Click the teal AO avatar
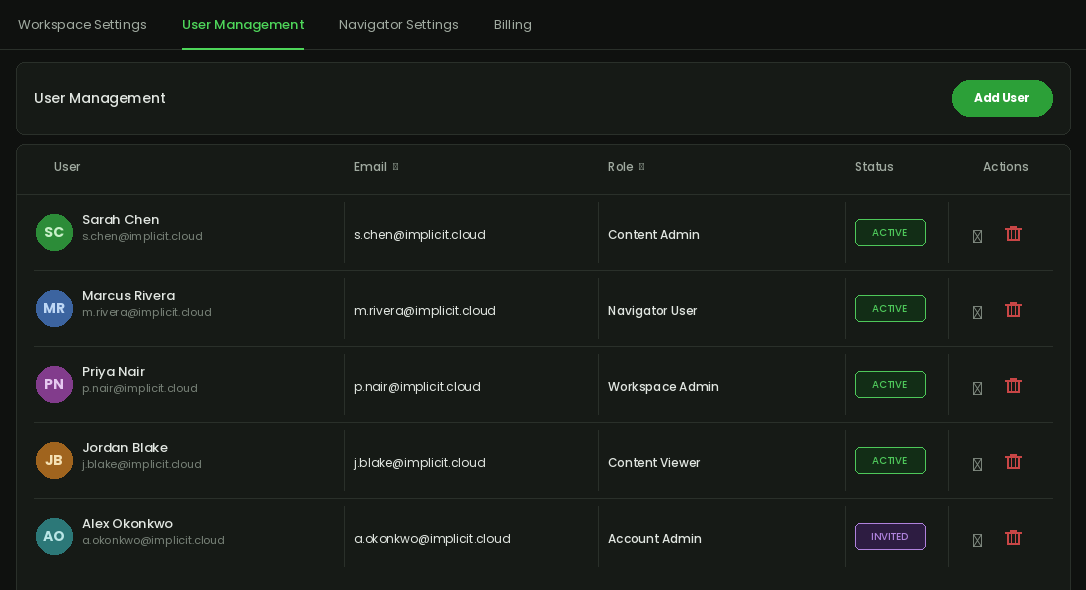 click(x=54, y=537)
